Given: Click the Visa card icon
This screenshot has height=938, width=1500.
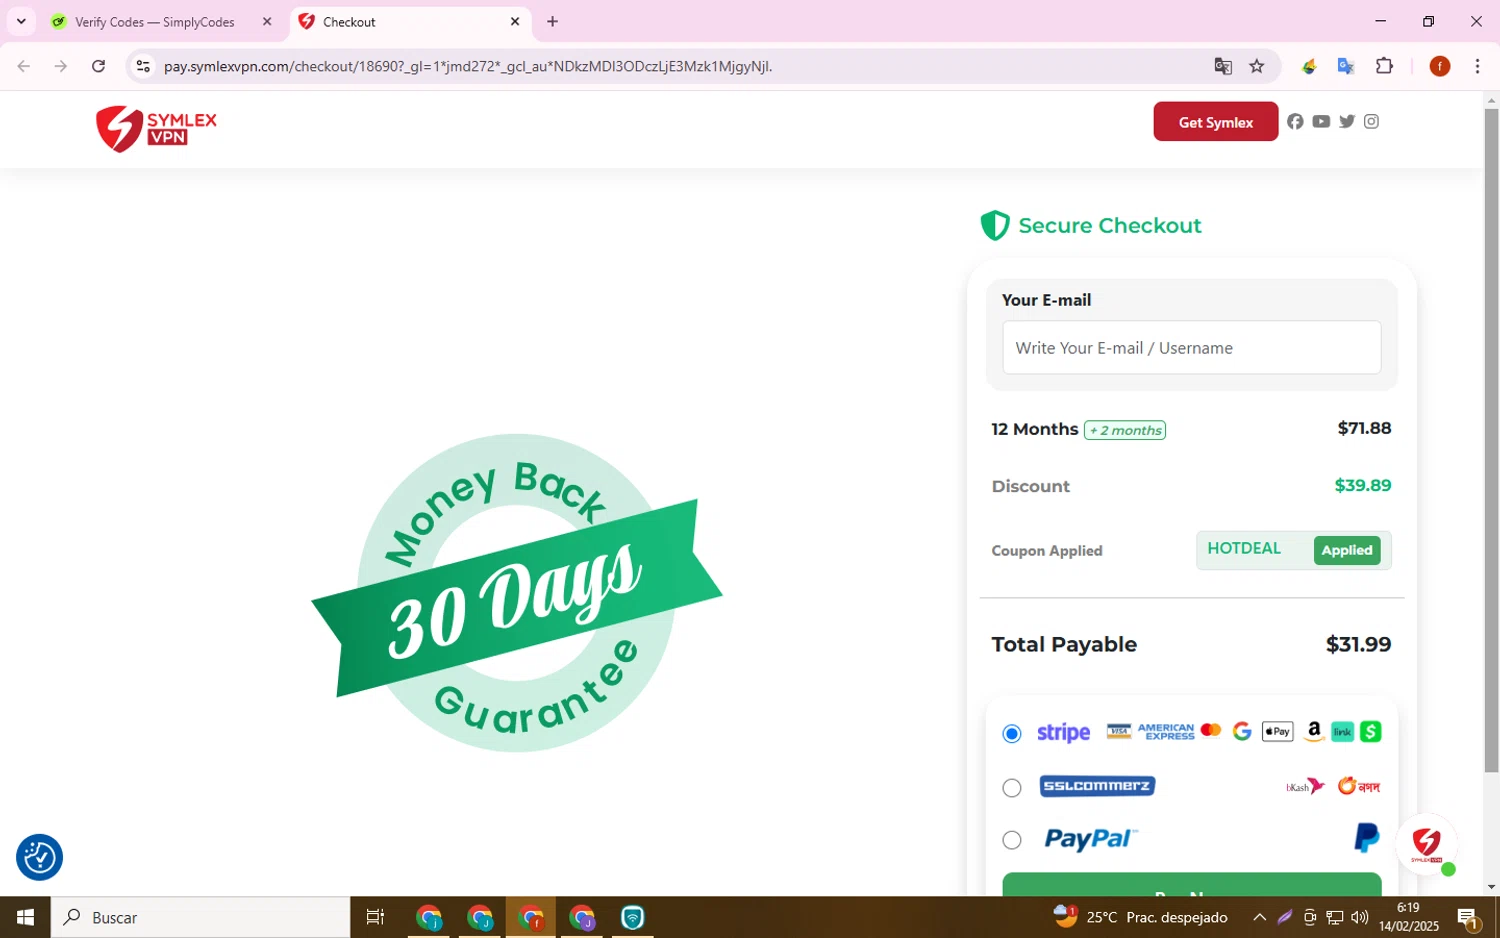Looking at the screenshot, I should pyautogui.click(x=1118, y=732).
